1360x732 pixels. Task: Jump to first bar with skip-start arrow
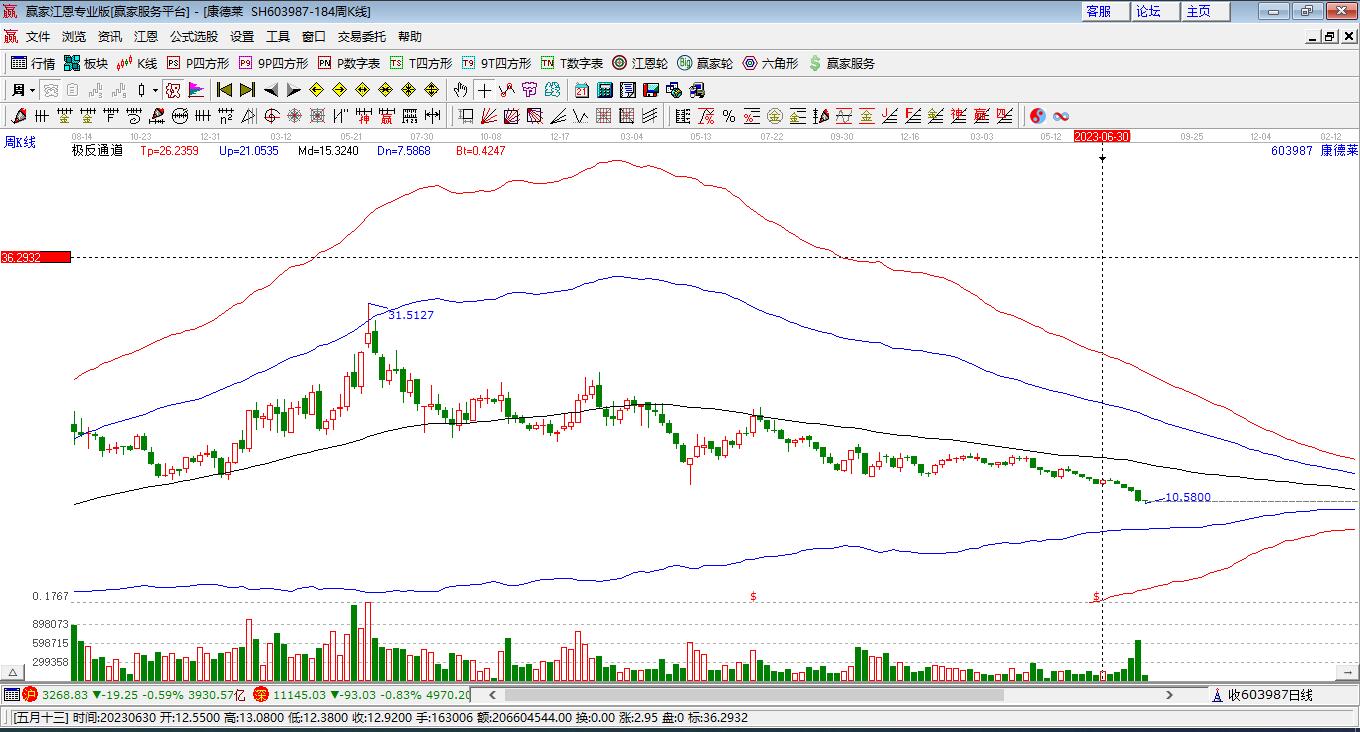(224, 90)
